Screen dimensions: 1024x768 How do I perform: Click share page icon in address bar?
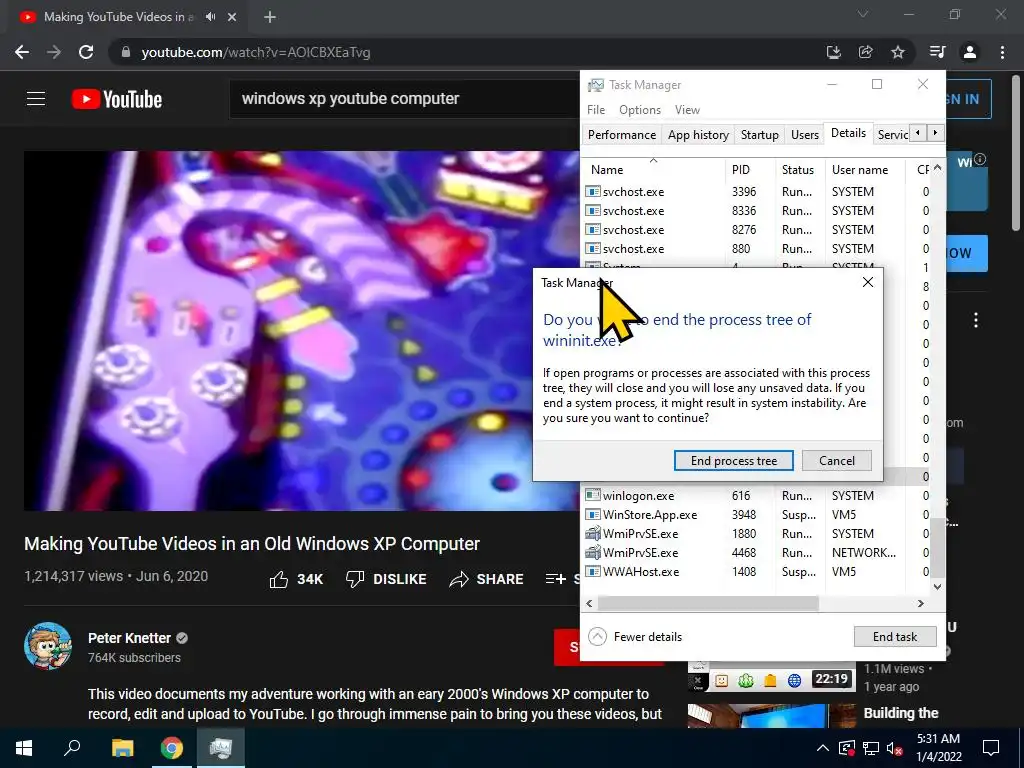pos(866,52)
